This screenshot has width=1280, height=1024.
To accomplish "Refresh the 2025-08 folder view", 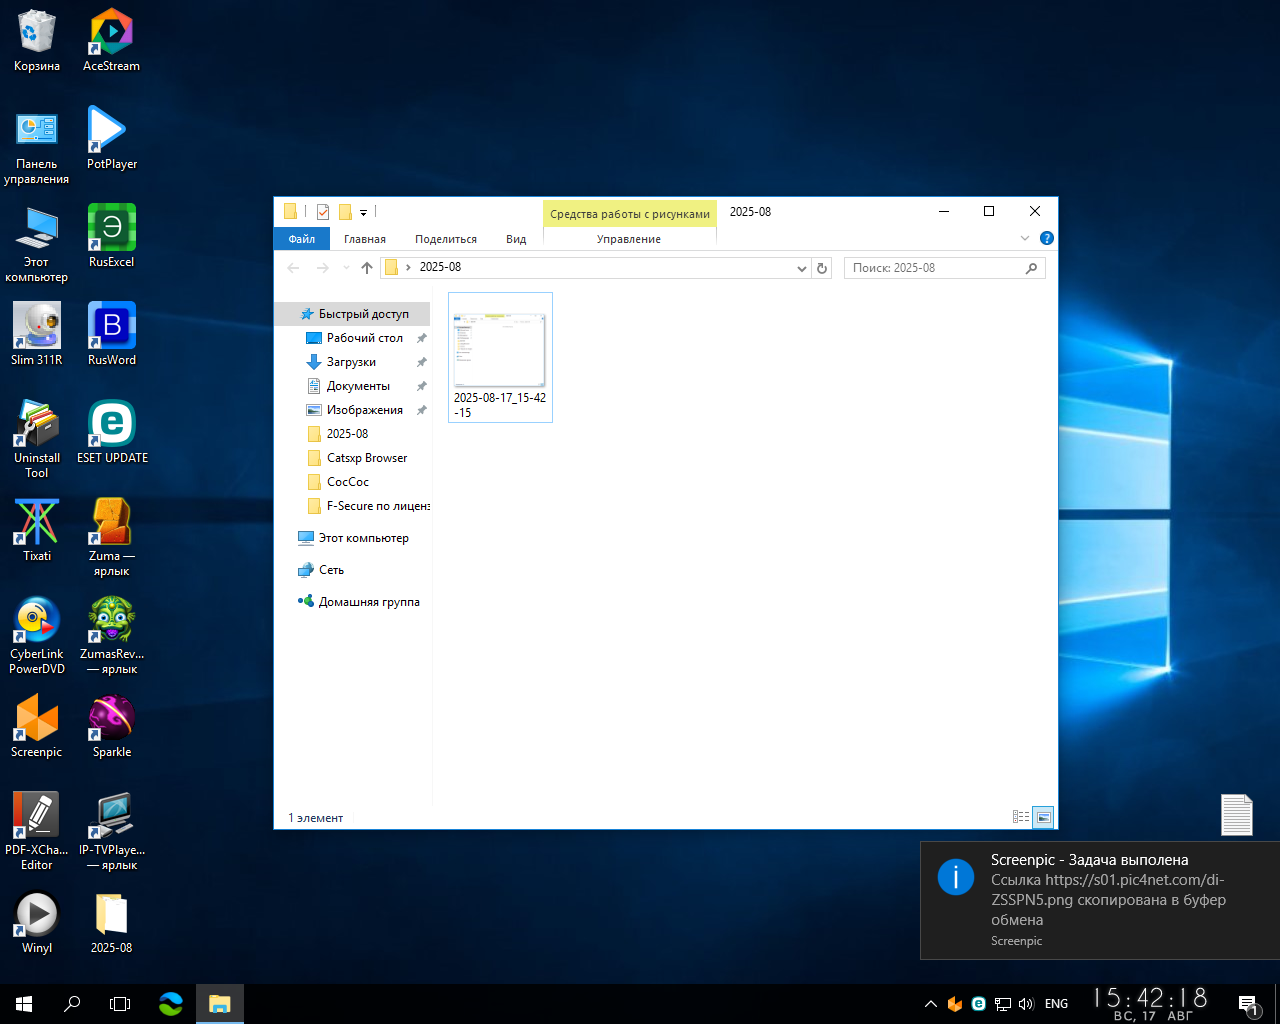I will pyautogui.click(x=822, y=268).
